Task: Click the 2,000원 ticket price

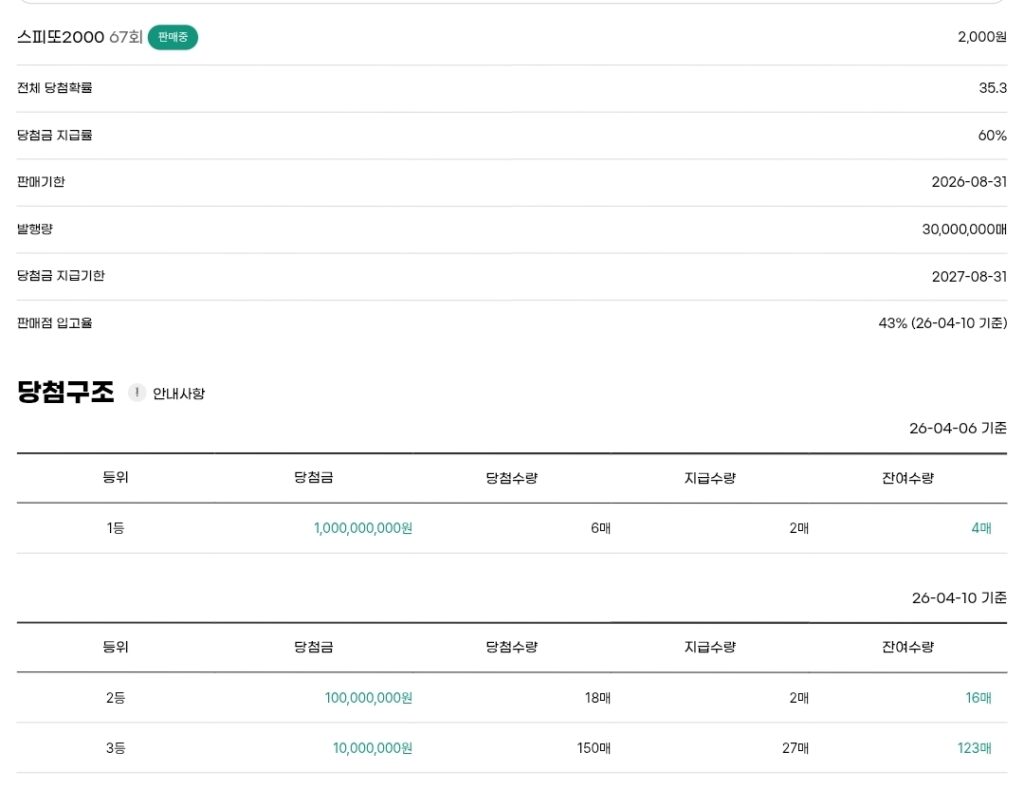Action: pyautogui.click(x=981, y=37)
